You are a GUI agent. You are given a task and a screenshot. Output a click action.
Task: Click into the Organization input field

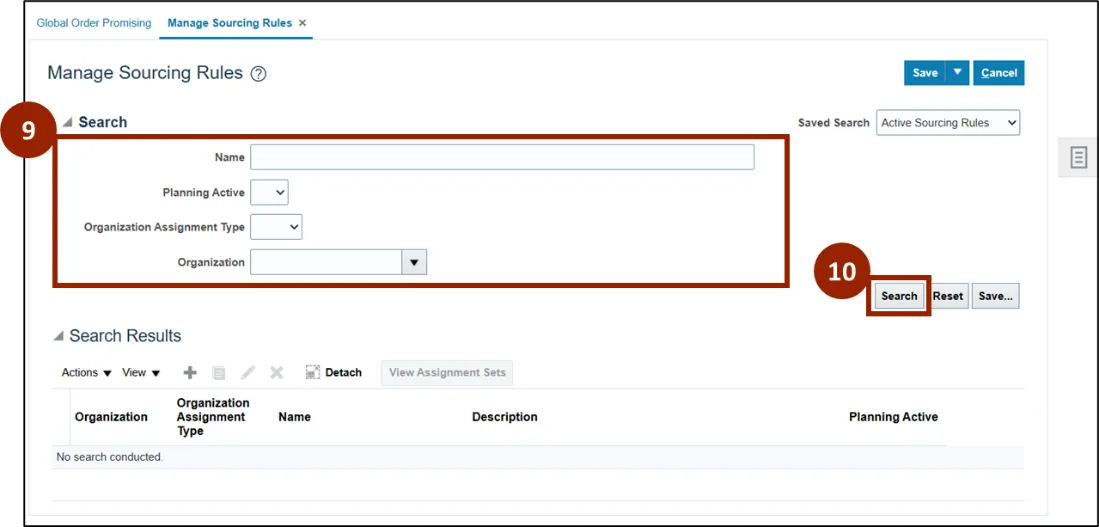point(326,262)
